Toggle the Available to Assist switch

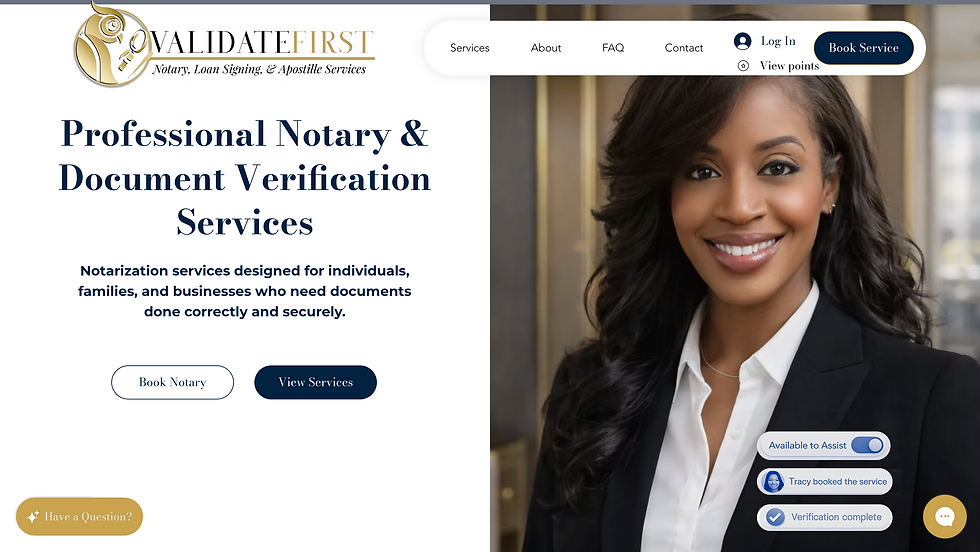point(867,445)
